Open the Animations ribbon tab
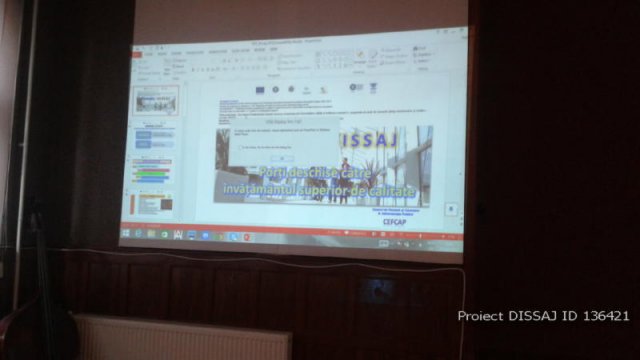This screenshot has width=640, height=360. coord(218,52)
